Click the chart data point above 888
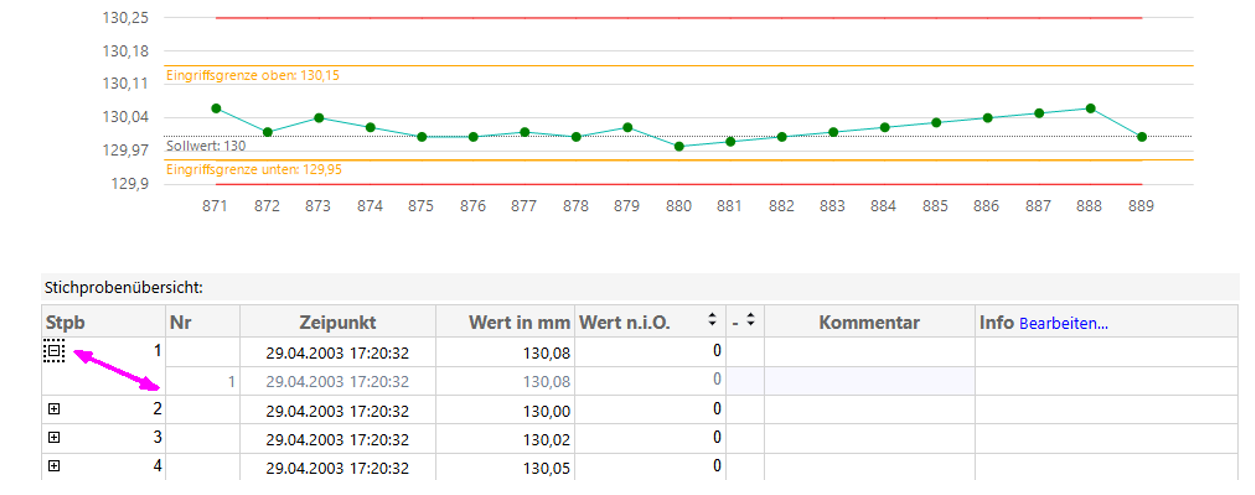This screenshot has width=1255, height=495. pos(1091,108)
